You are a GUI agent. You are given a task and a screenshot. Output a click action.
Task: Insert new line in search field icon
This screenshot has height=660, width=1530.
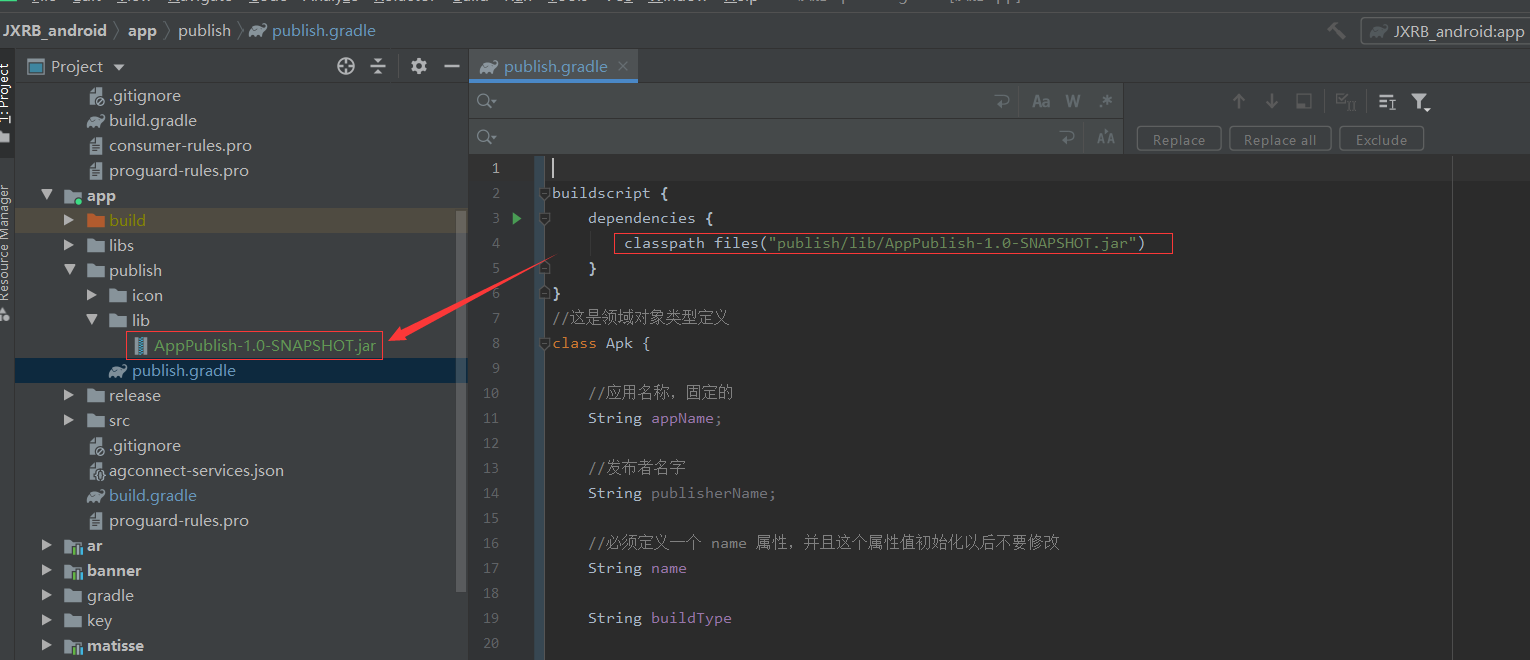coord(1002,101)
